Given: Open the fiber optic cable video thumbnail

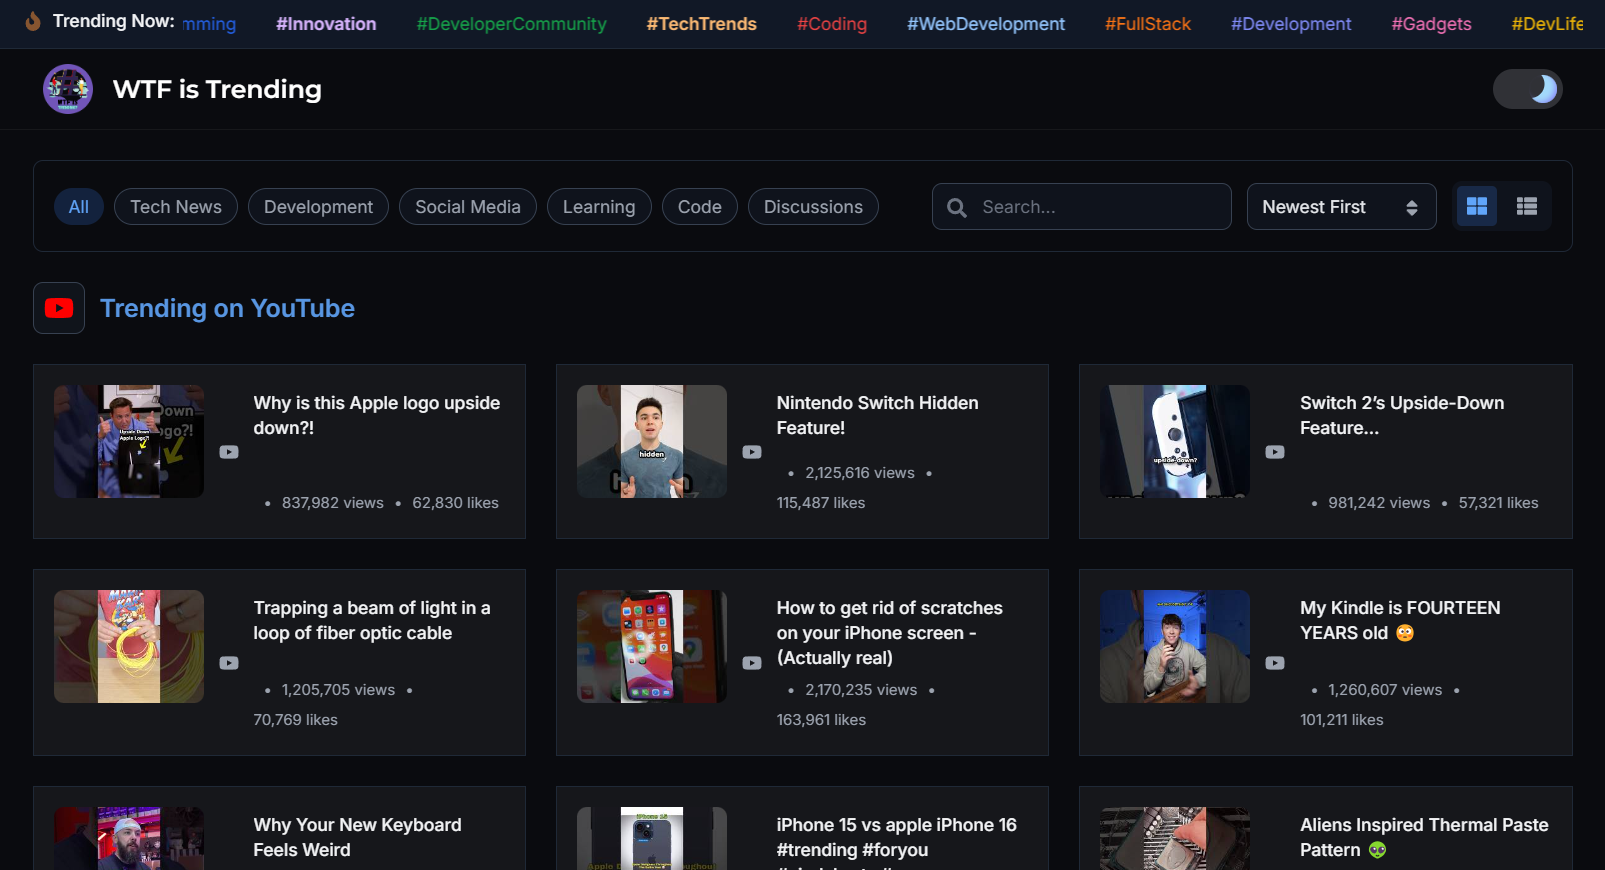Looking at the screenshot, I should click(129, 646).
